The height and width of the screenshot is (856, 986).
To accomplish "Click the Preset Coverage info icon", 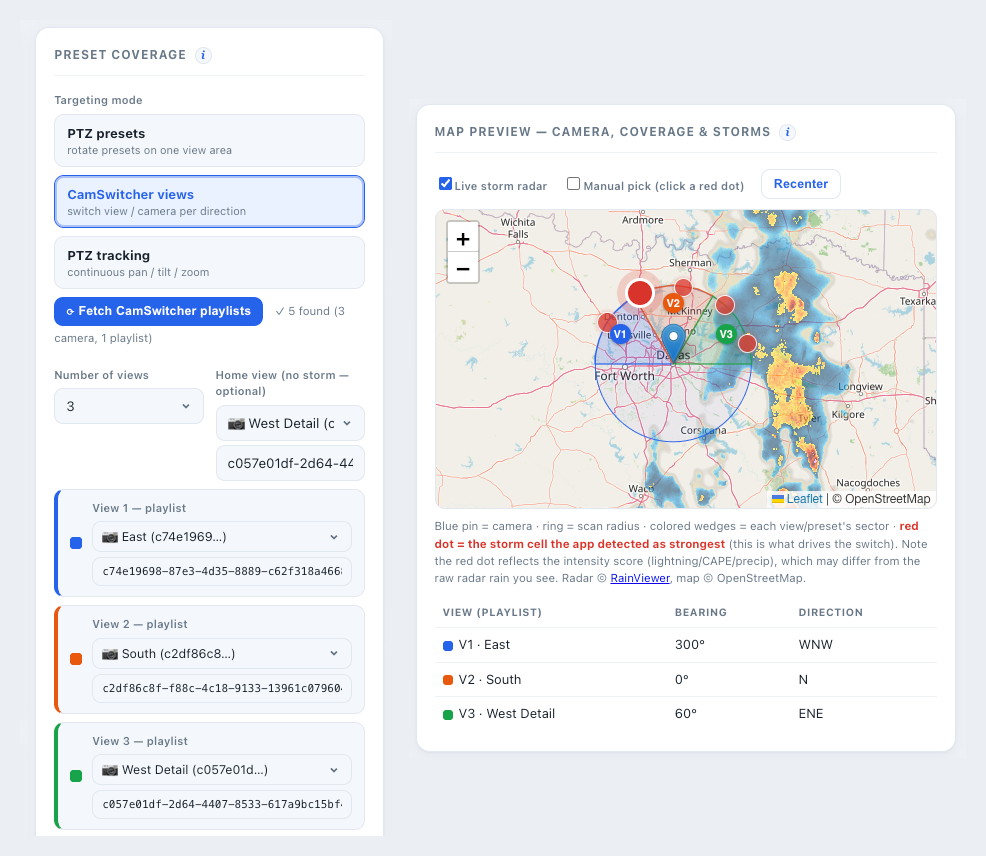I will click(x=203, y=55).
